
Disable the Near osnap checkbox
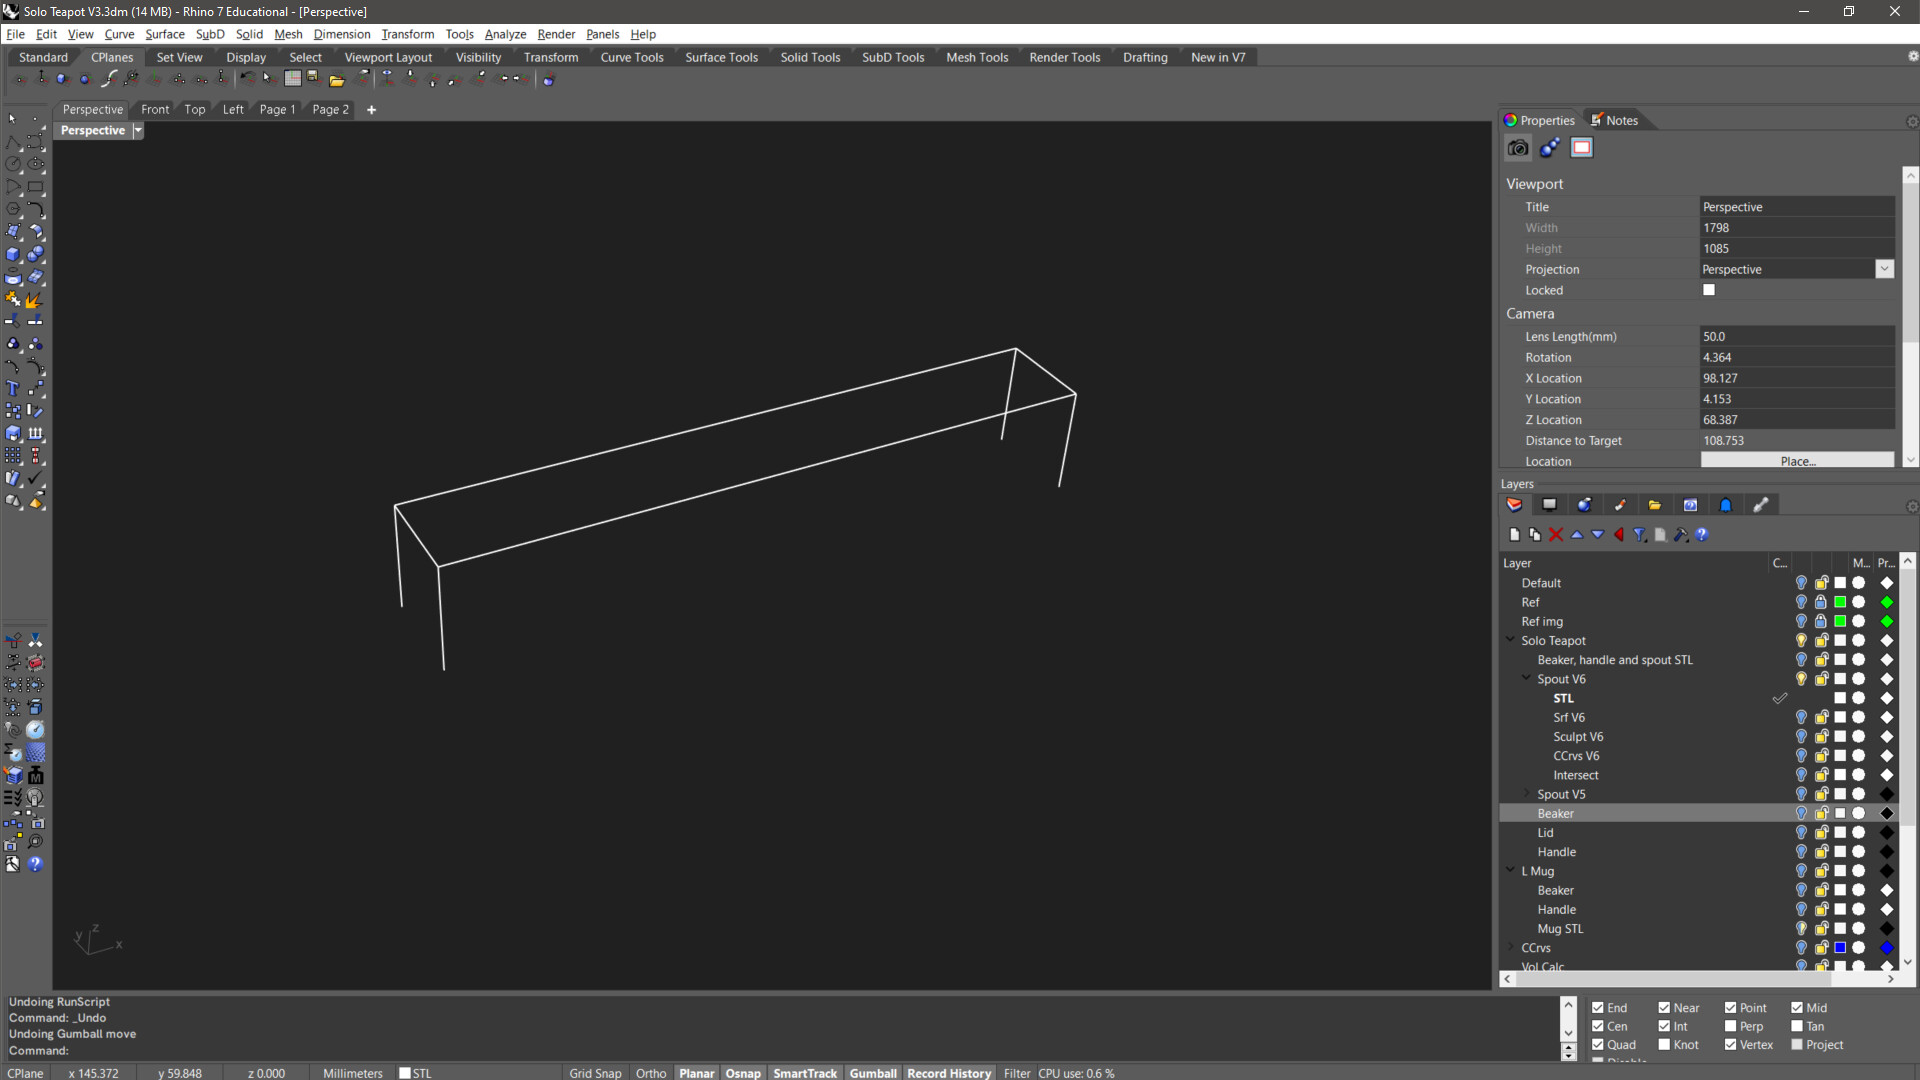1664,1008
